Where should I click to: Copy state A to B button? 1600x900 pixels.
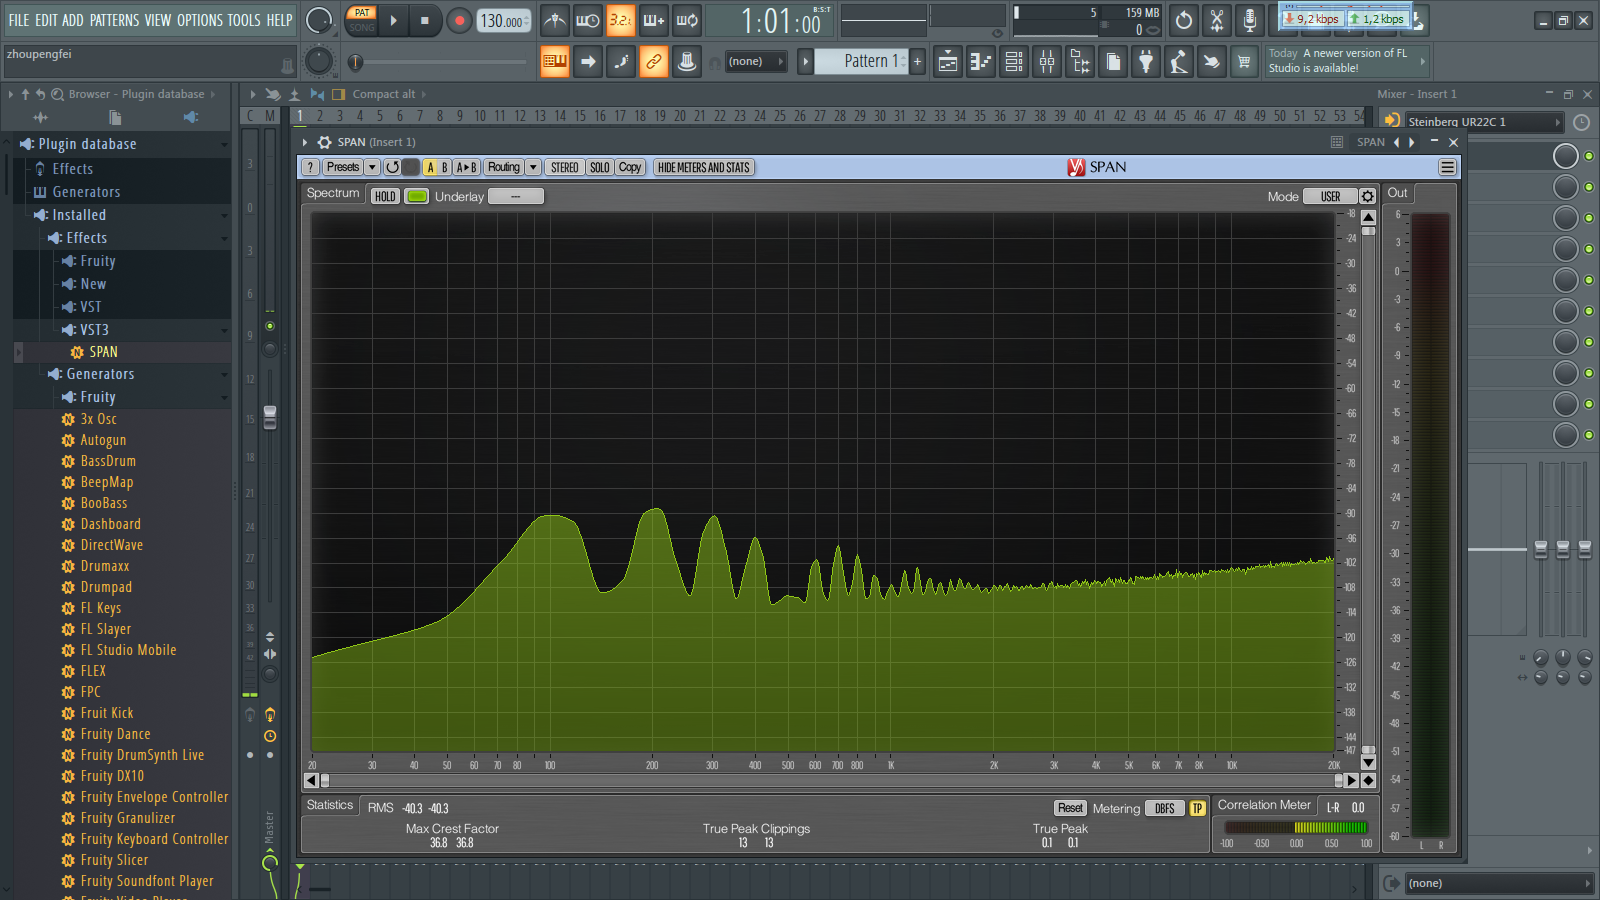click(467, 167)
